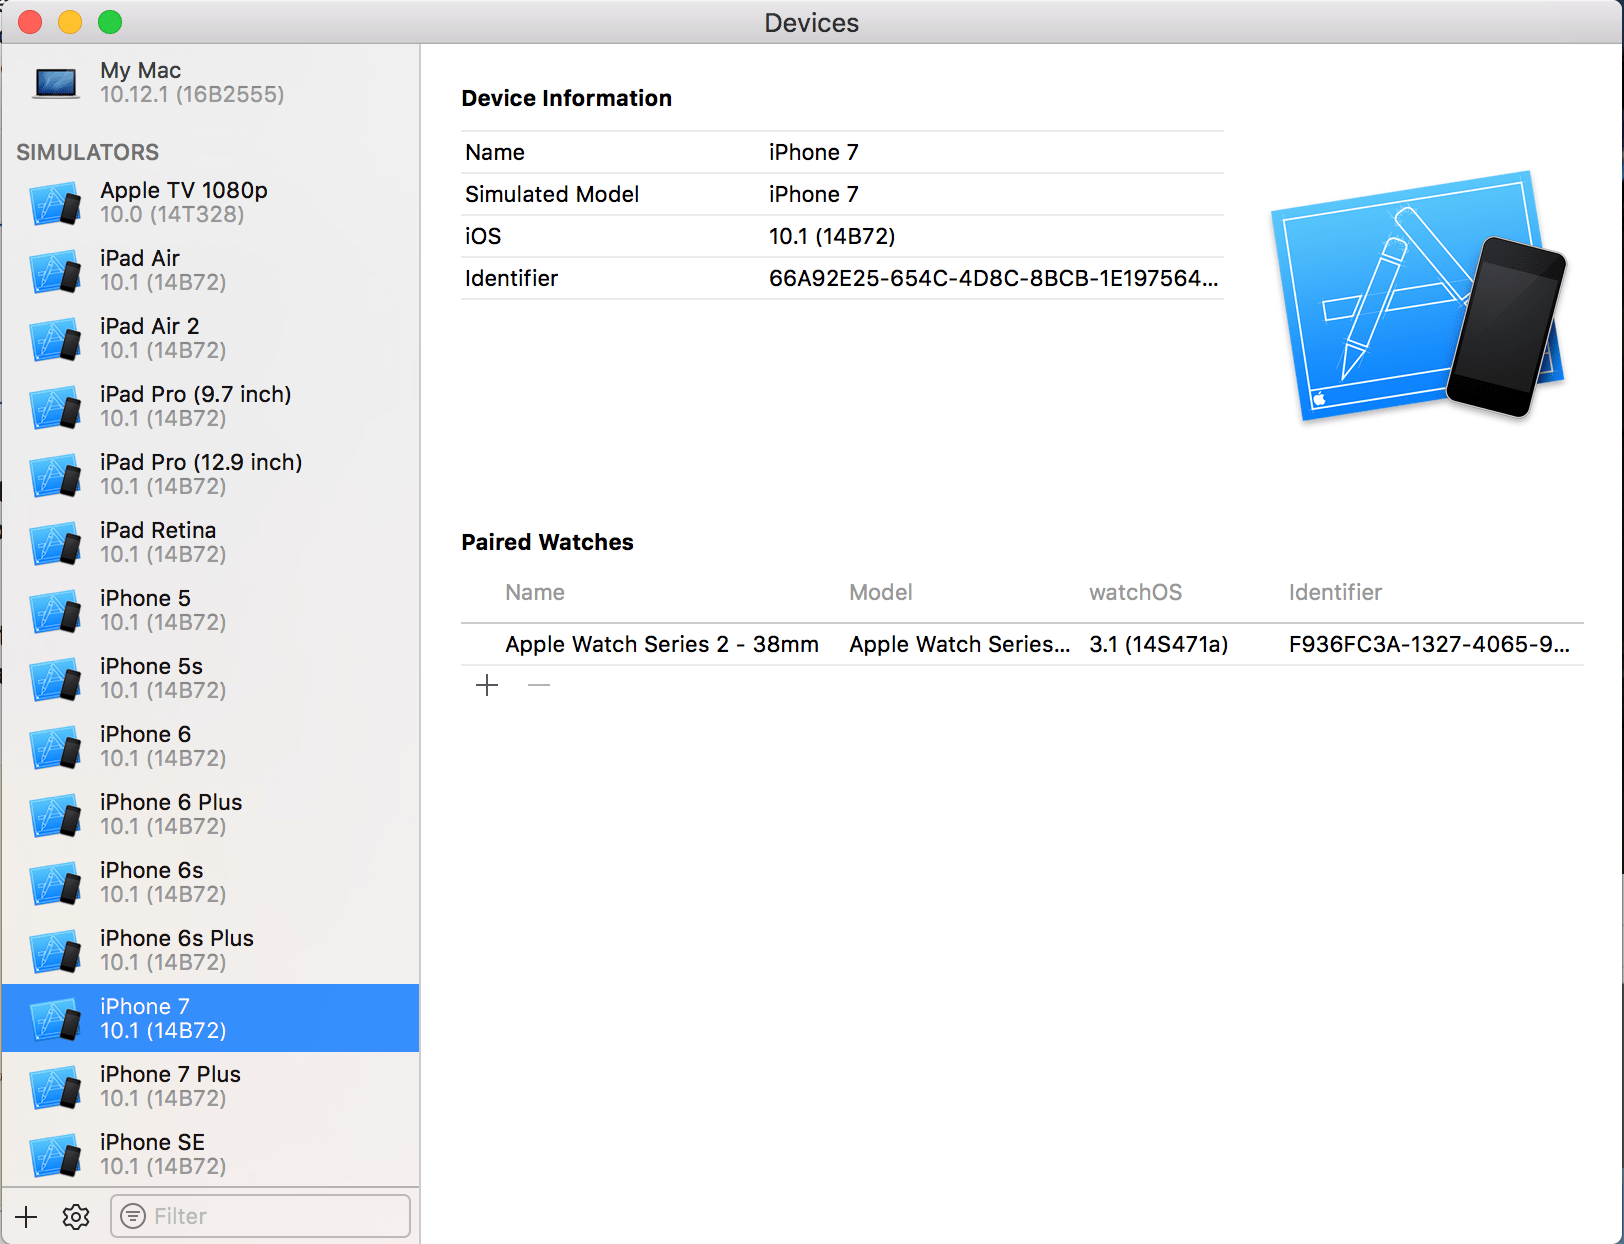Image resolution: width=1624 pixels, height=1244 pixels.
Task: Choose iPad Pro (9.7 inch) from simulators
Action: pyautogui.click(x=210, y=407)
